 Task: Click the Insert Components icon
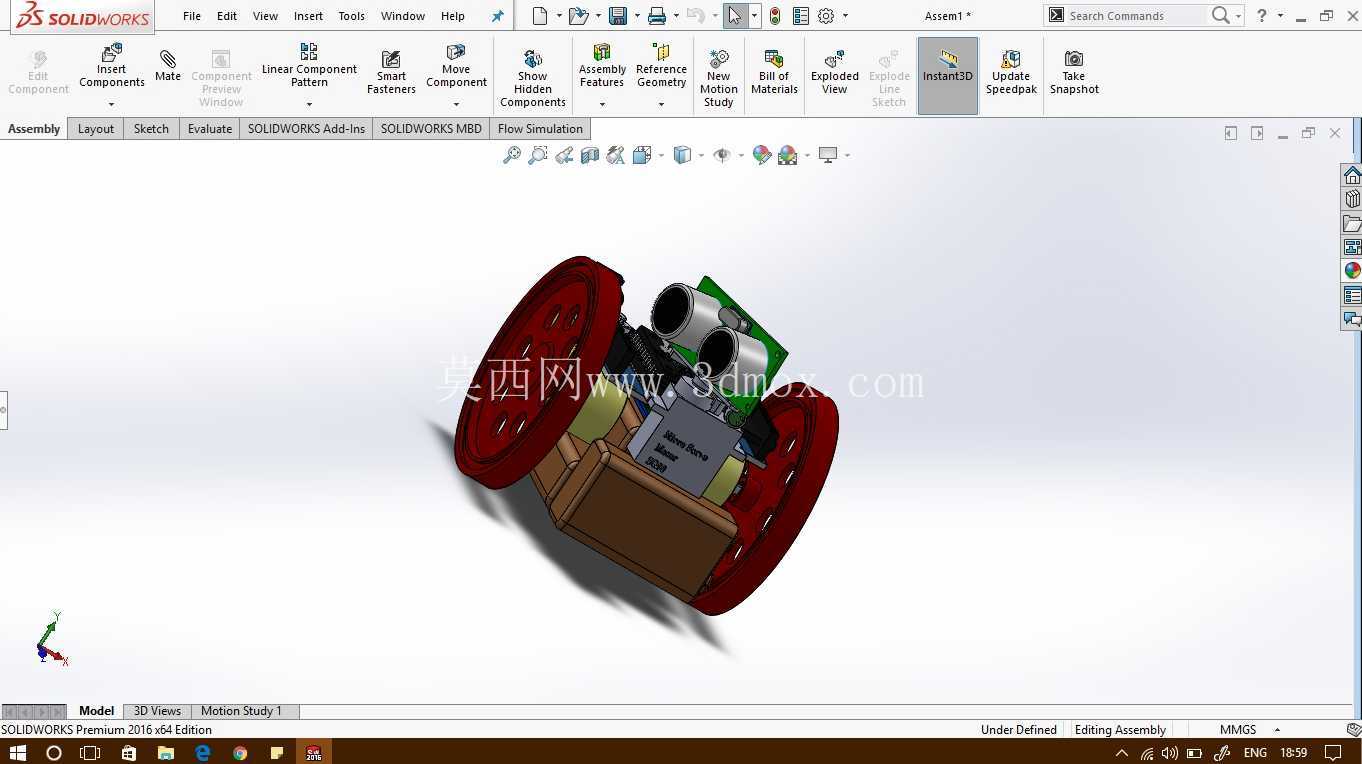[112, 53]
